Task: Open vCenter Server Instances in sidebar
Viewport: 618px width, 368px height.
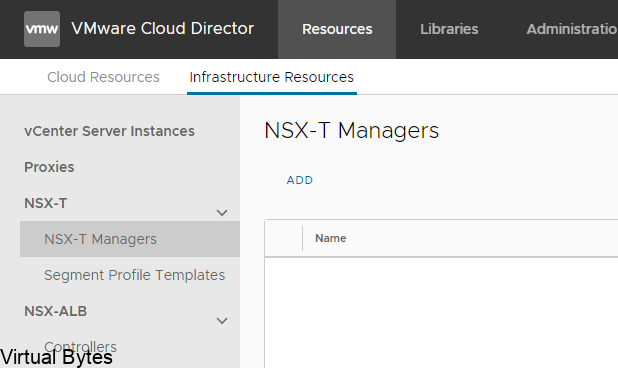Action: (x=109, y=131)
